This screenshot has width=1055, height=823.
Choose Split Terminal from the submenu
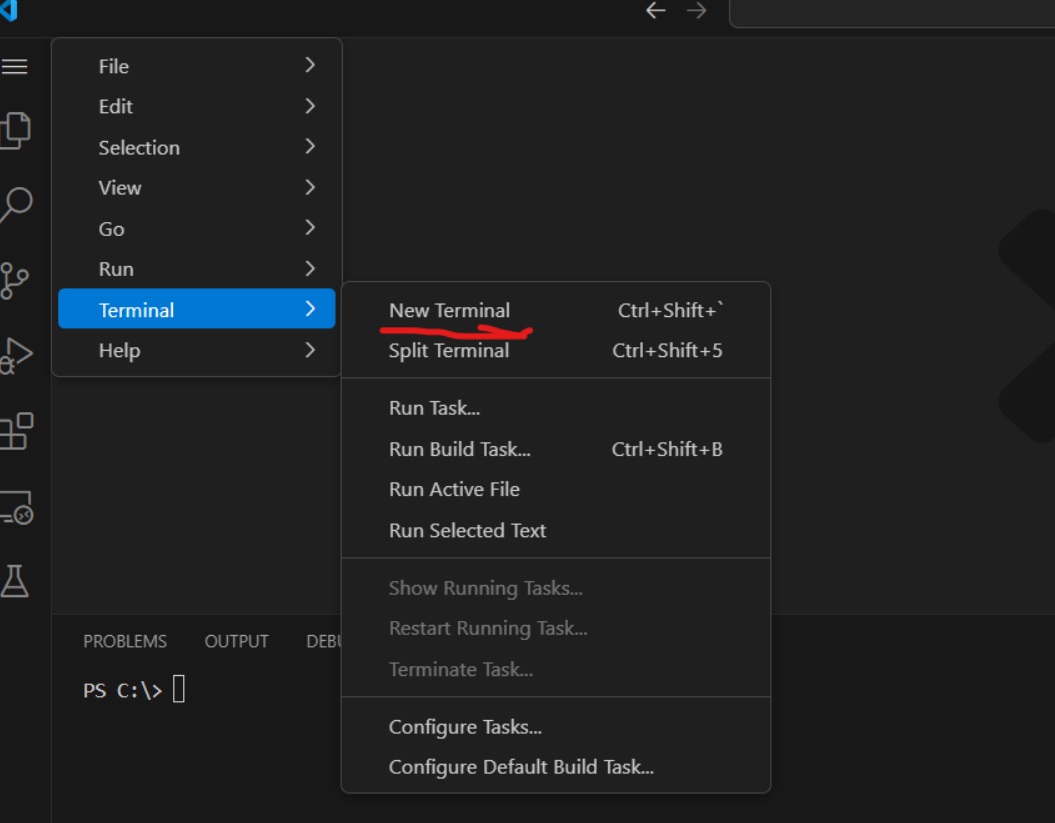click(x=556, y=351)
